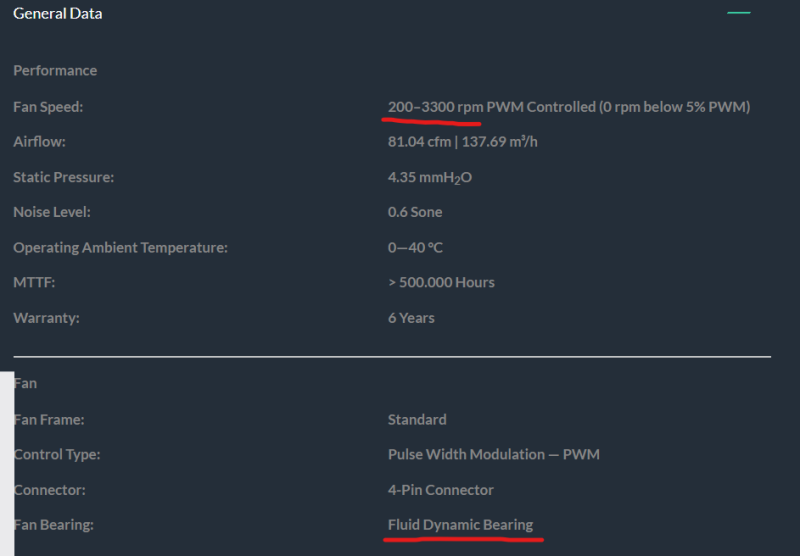Click the 0.6 Sone value
Viewport: 800px width, 556px height.
[x=415, y=212]
